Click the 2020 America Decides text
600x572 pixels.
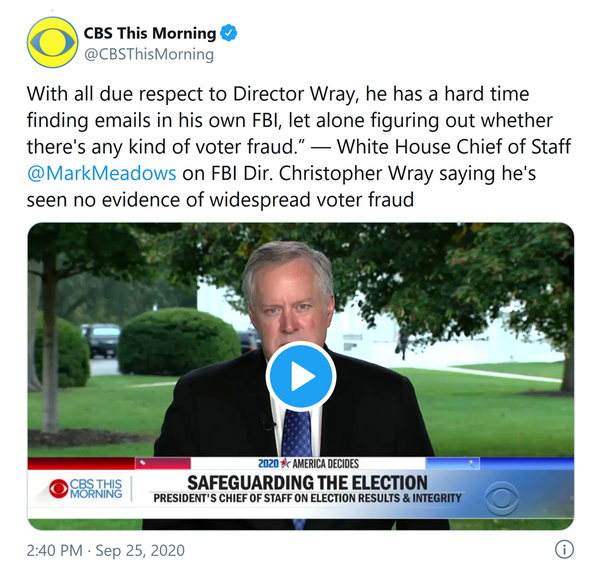point(308,464)
